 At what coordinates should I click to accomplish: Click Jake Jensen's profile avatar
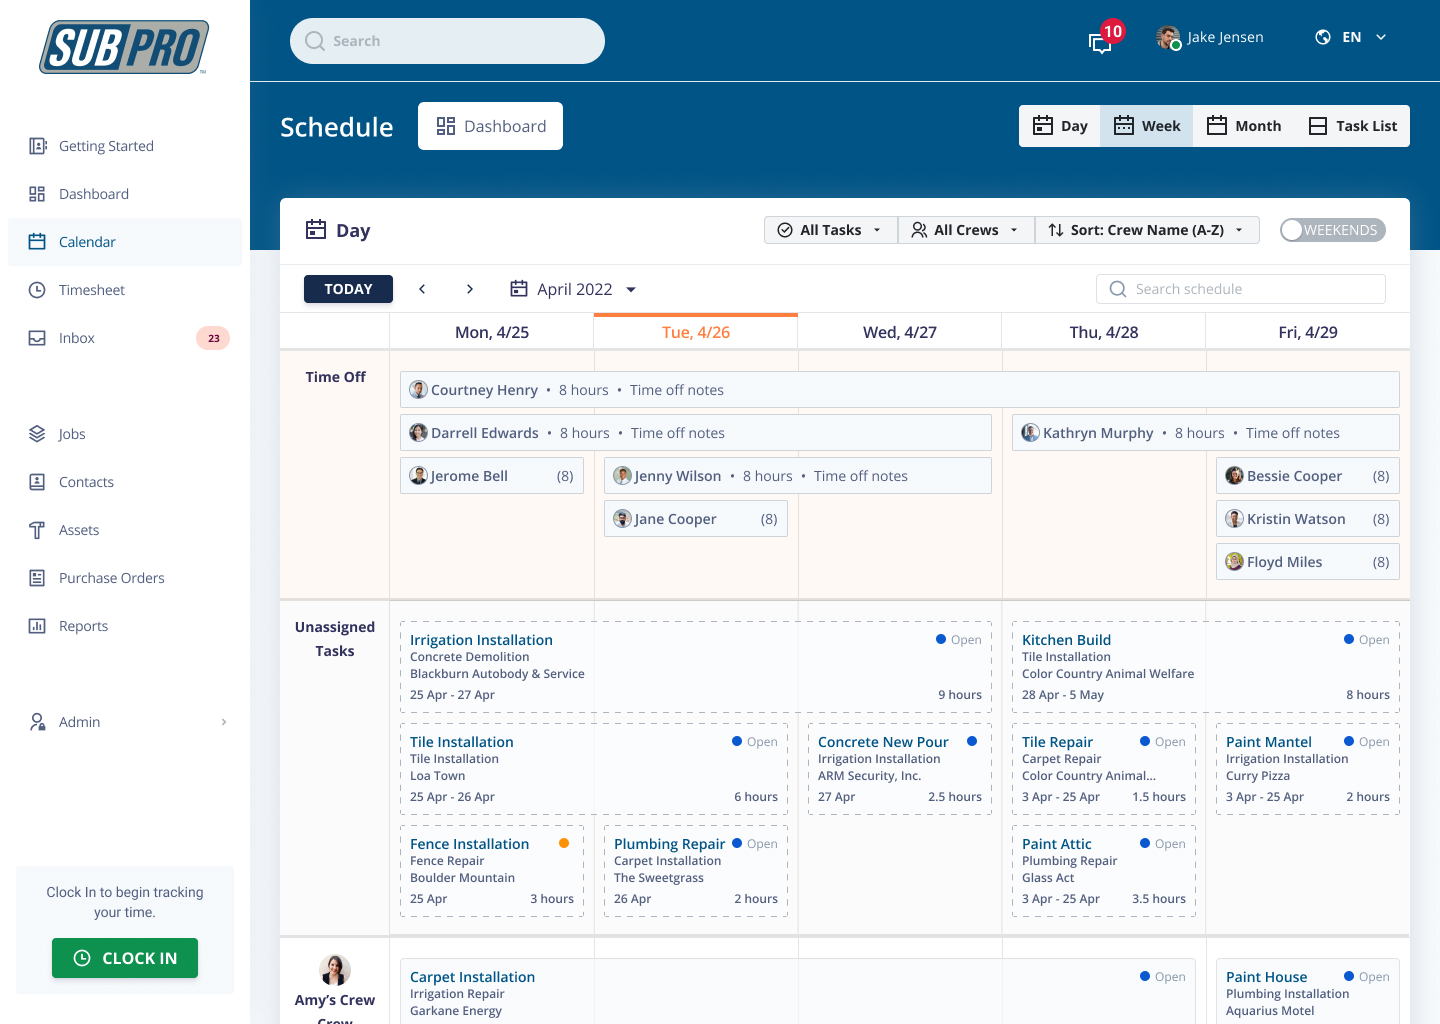(x=1167, y=38)
